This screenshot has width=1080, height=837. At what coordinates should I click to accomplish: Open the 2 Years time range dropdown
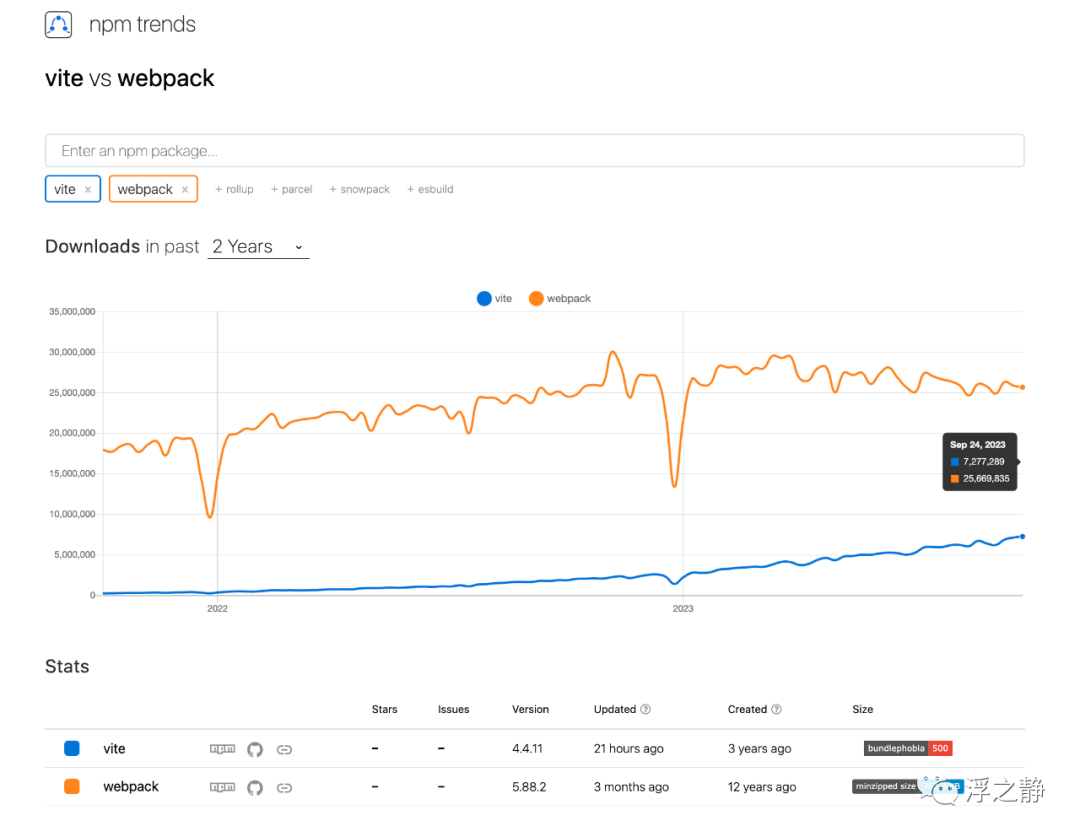pos(258,247)
